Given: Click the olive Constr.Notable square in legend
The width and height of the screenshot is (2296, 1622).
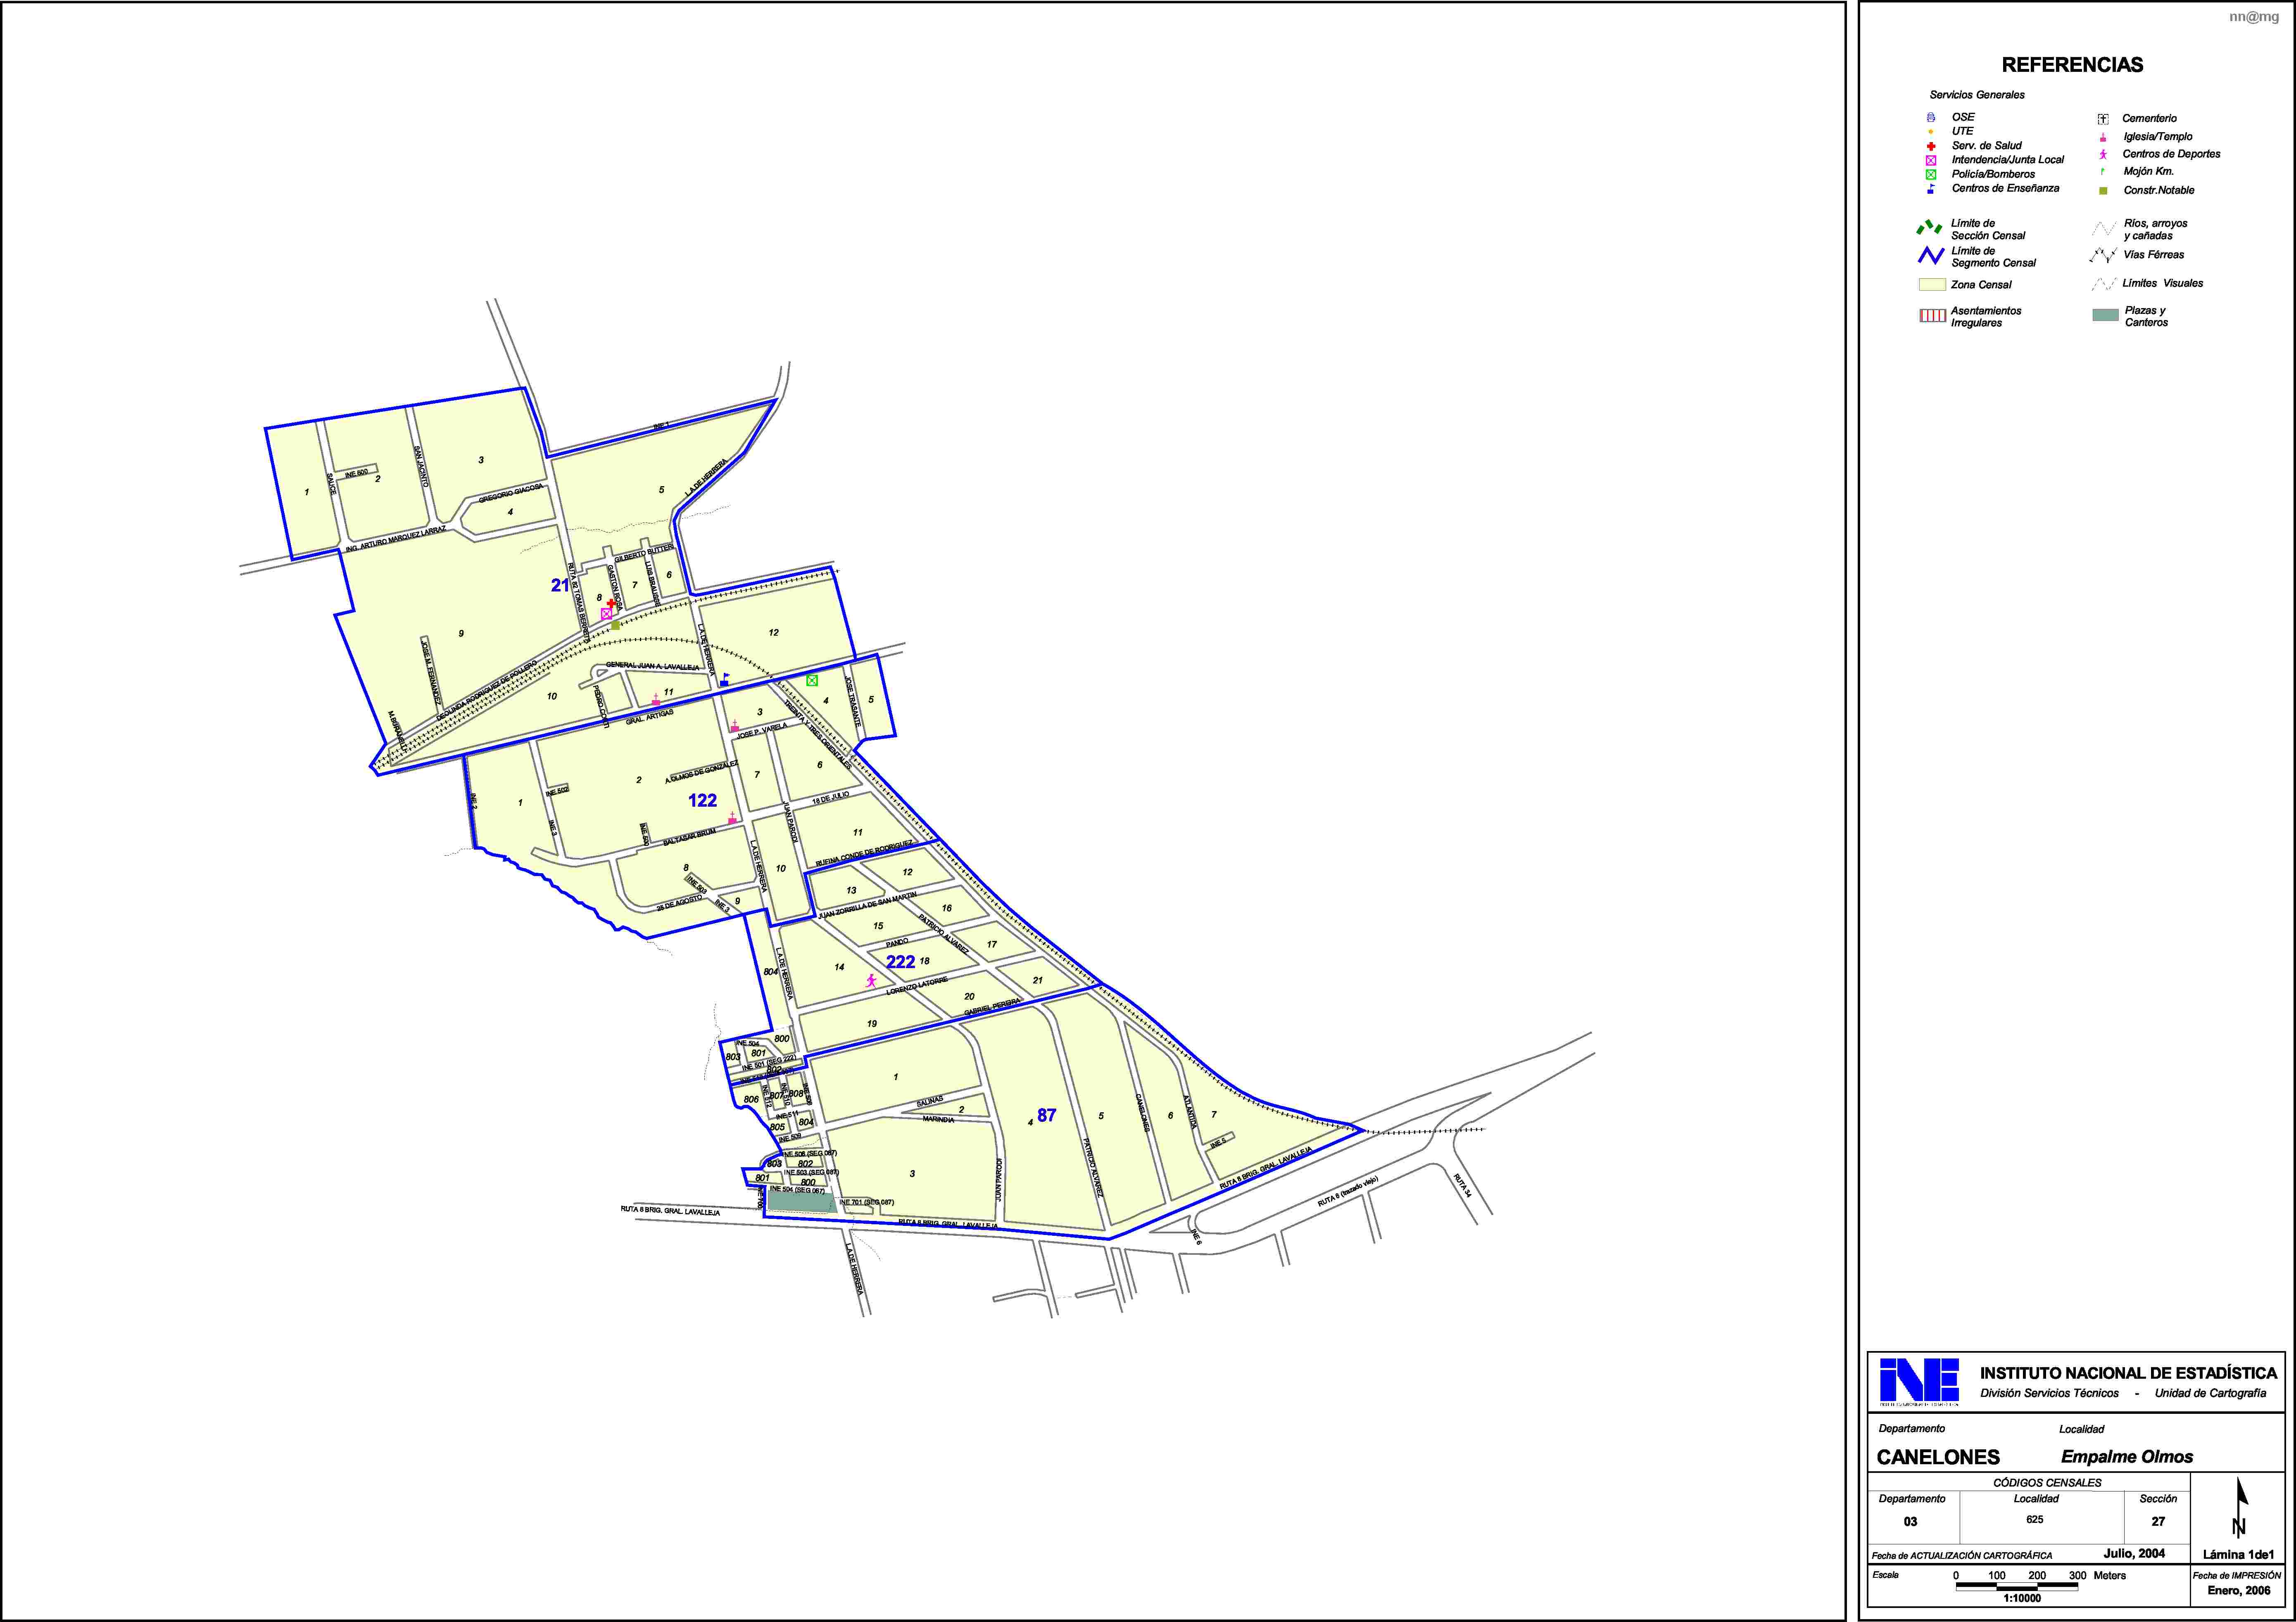Looking at the screenshot, I should coord(2103,190).
